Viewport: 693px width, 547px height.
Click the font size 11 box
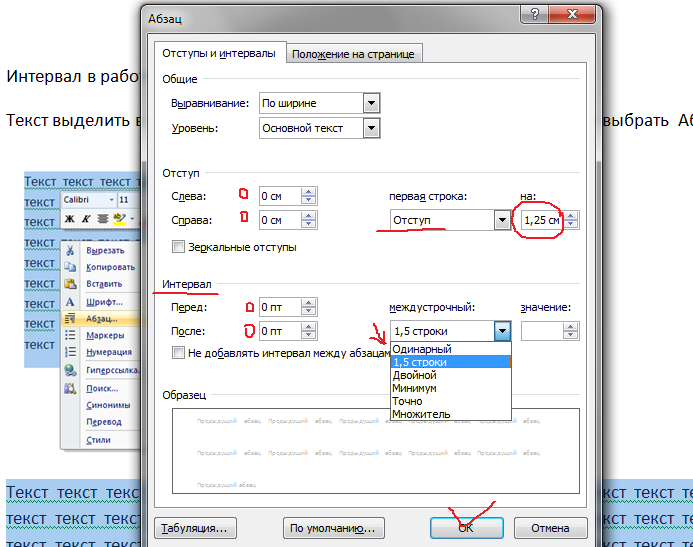[x=128, y=200]
